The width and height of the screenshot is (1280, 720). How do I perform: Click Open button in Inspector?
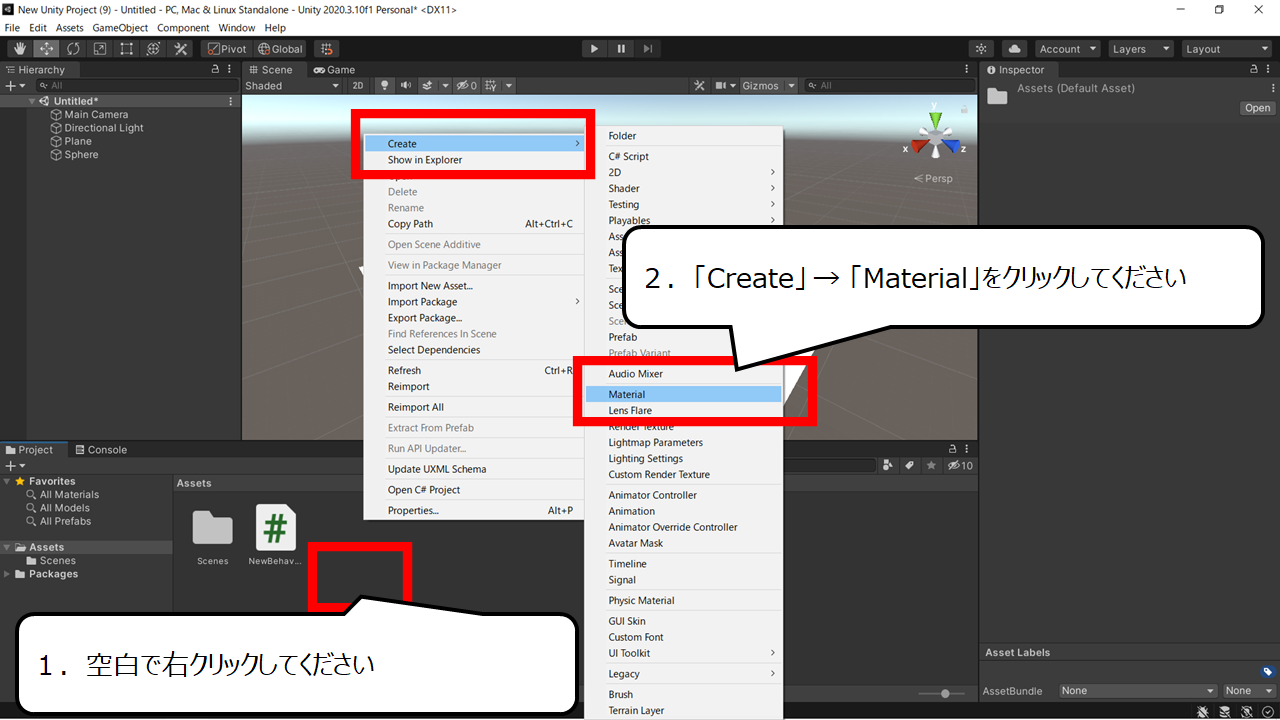coord(1257,108)
